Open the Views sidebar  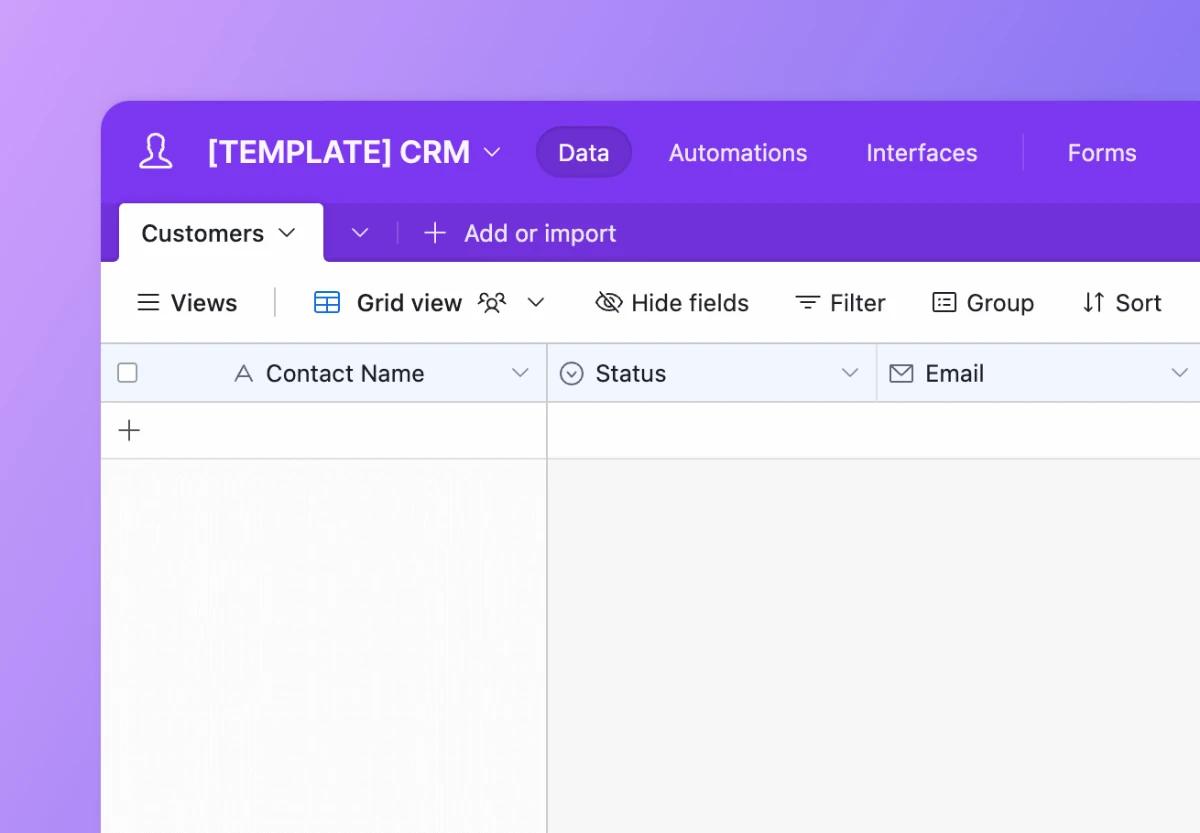pyautogui.click(x=187, y=302)
